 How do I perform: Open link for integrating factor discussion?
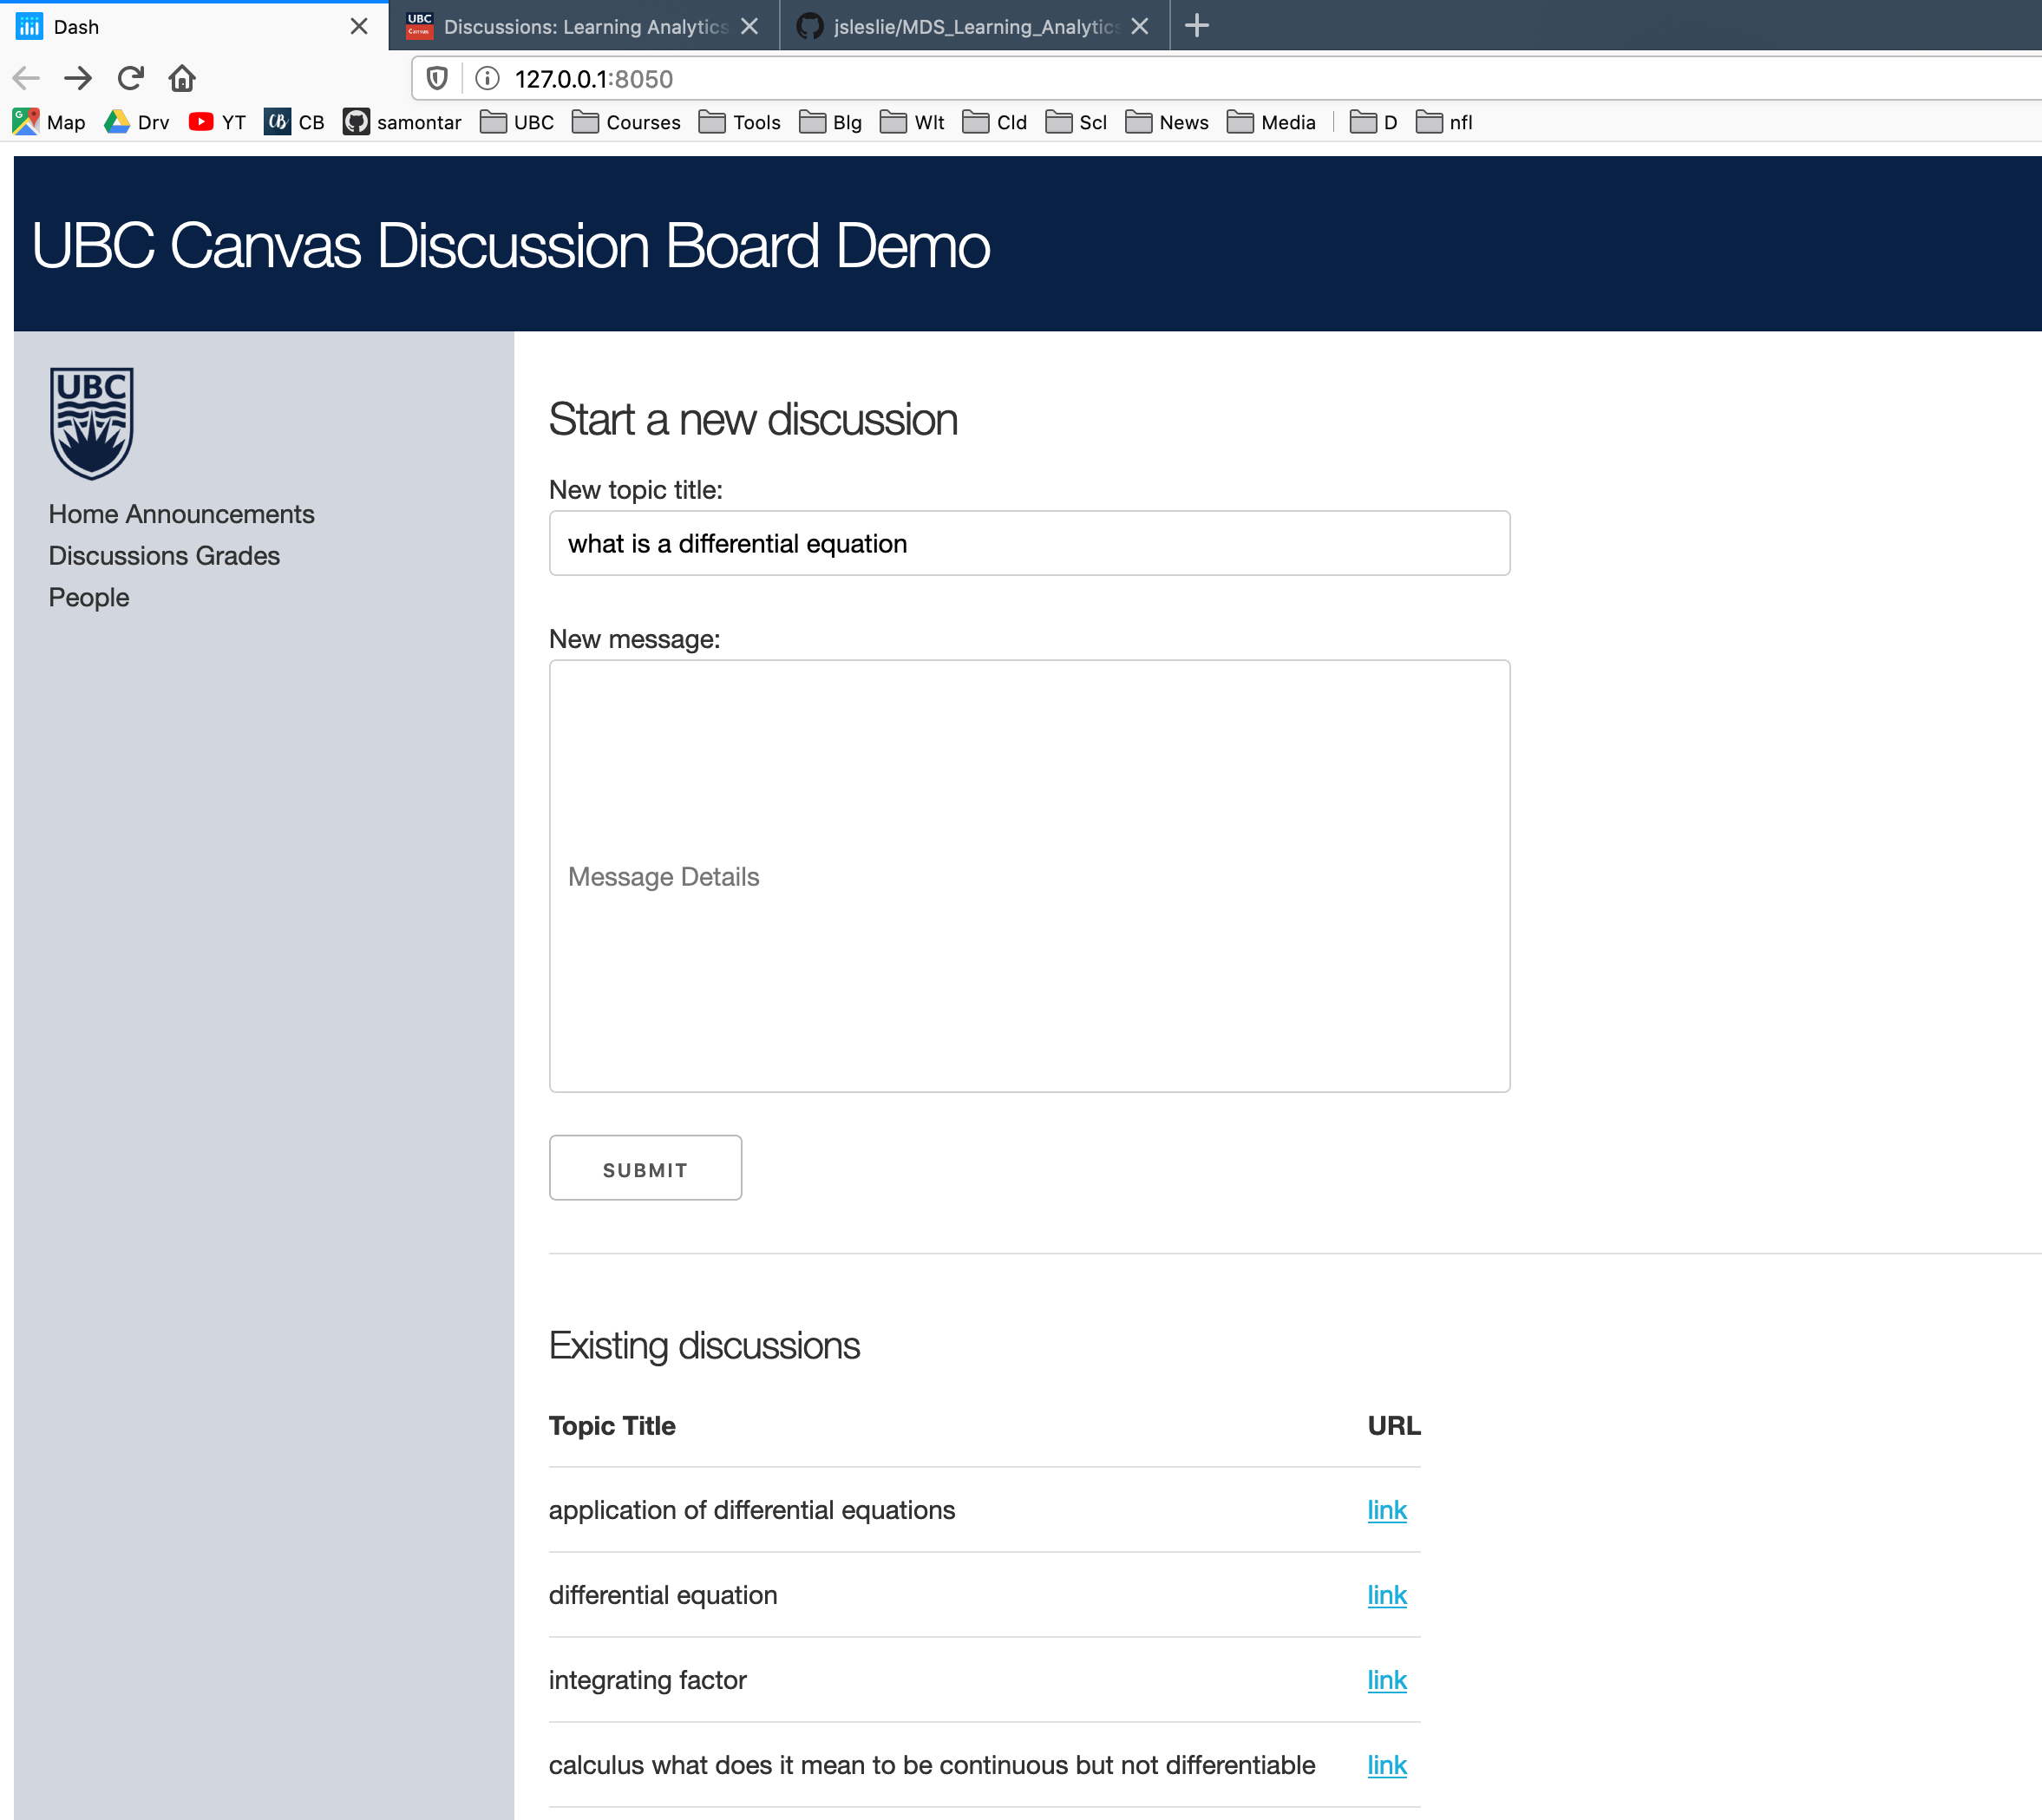pos(1386,1680)
